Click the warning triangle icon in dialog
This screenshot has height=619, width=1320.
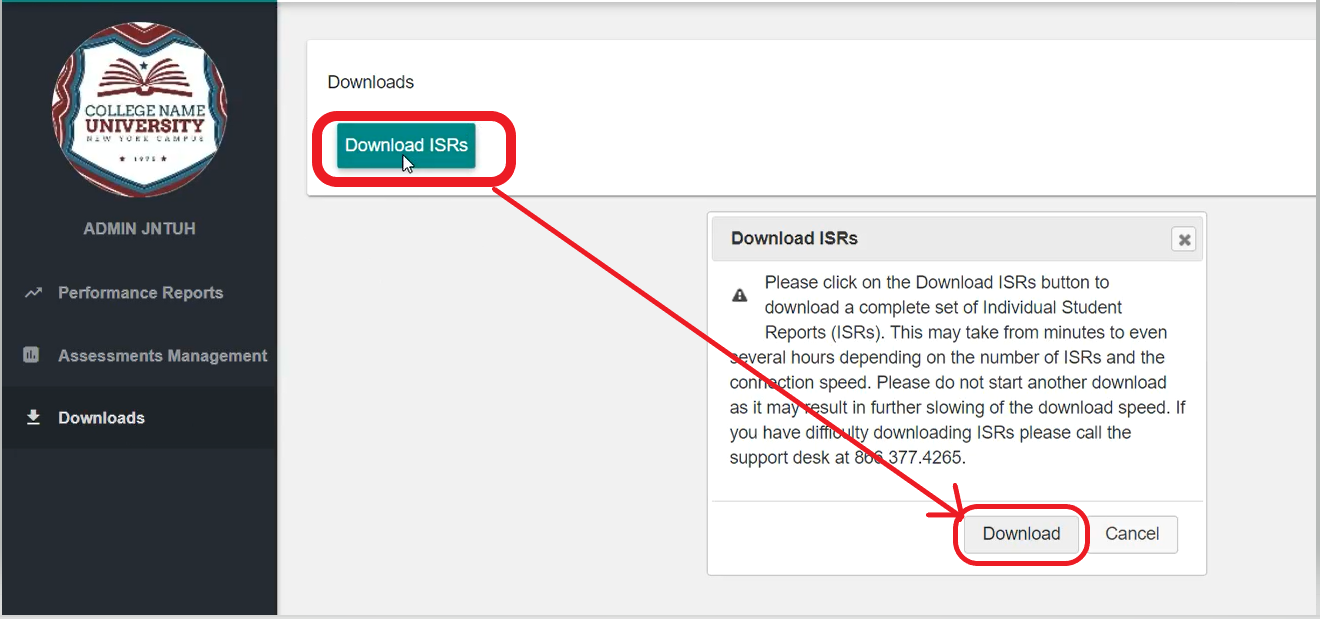pos(740,295)
